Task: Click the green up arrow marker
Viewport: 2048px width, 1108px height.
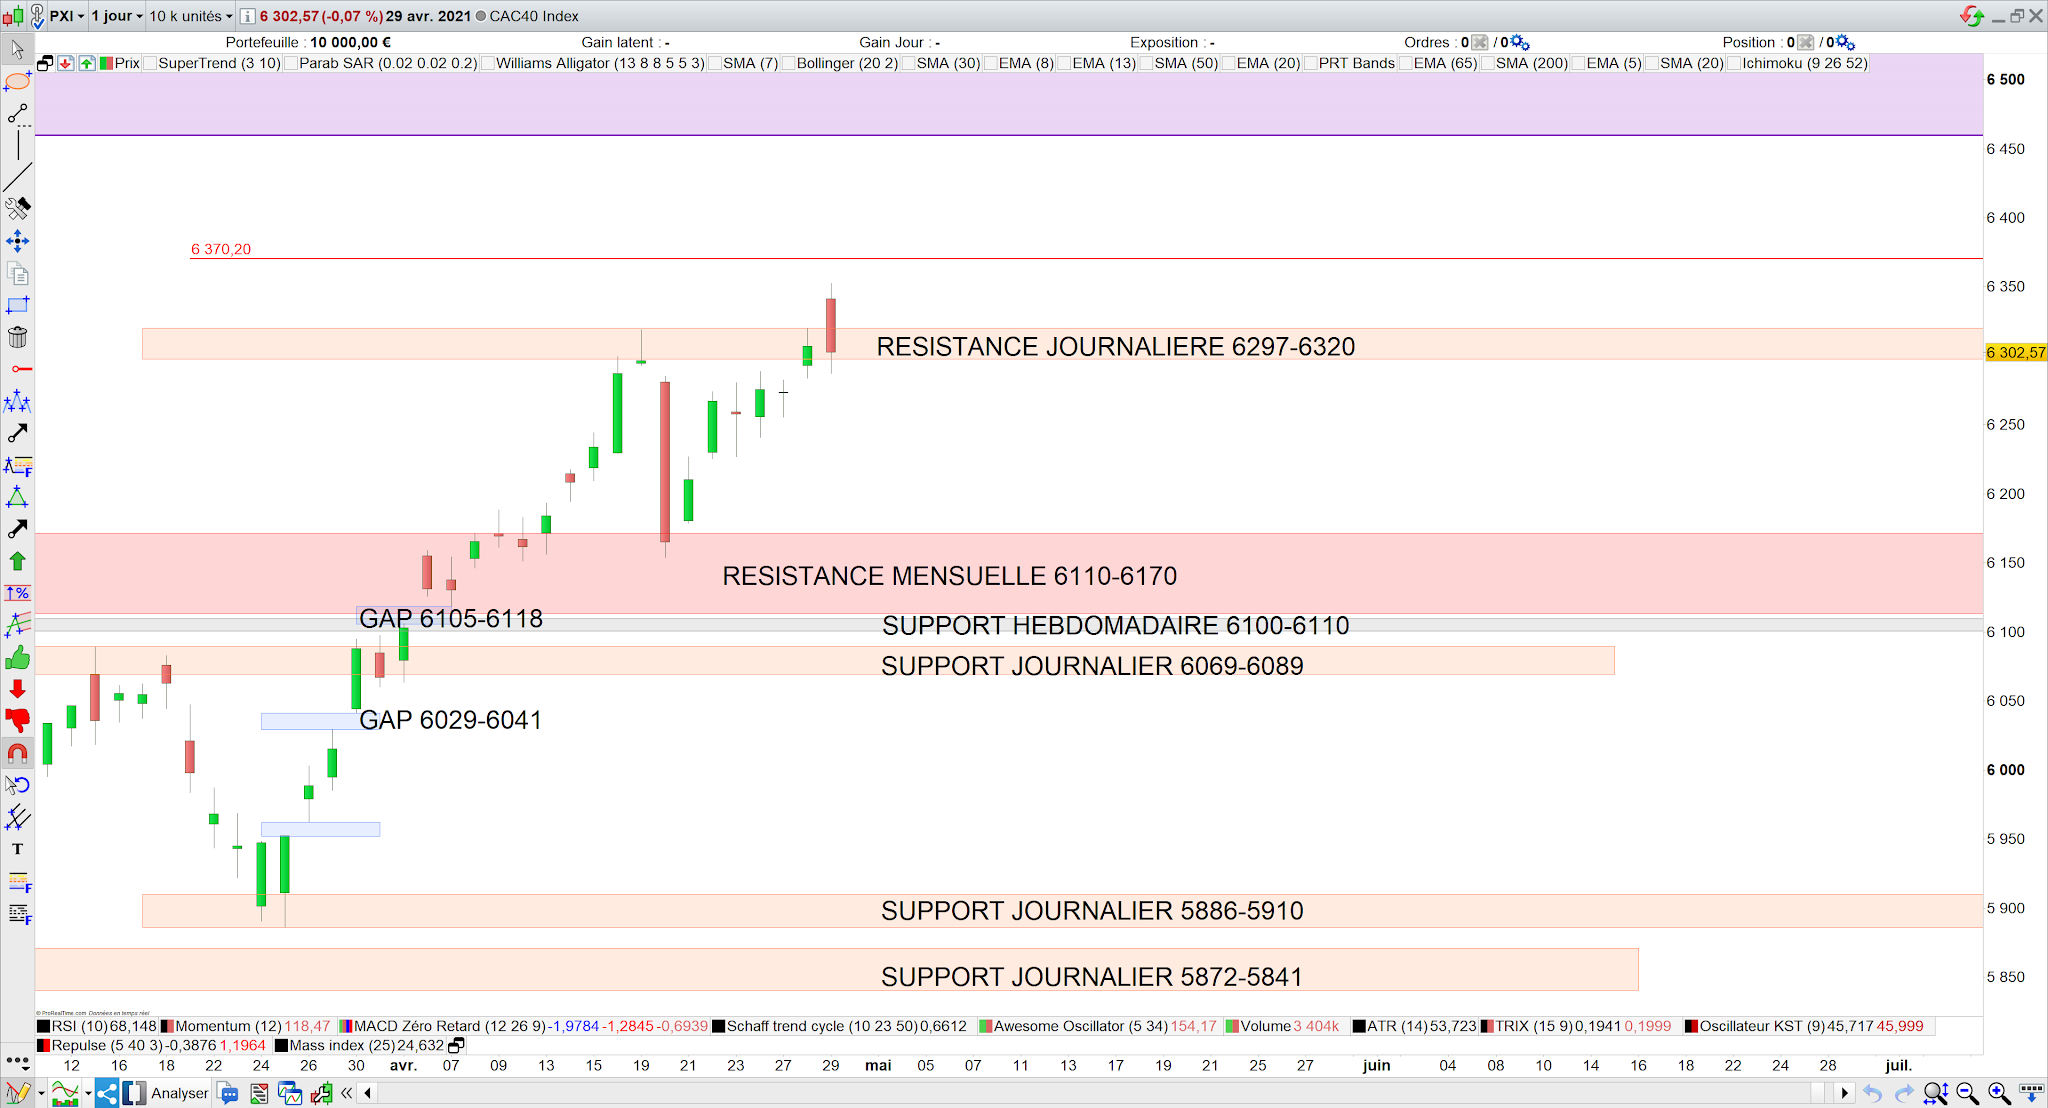Action: point(17,561)
